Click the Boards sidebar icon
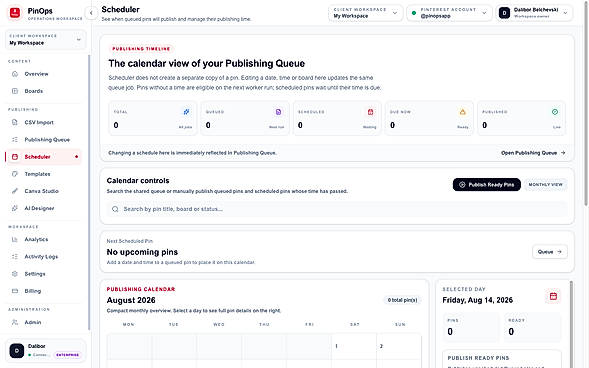Viewport: 589px width, 368px height. click(x=15, y=91)
